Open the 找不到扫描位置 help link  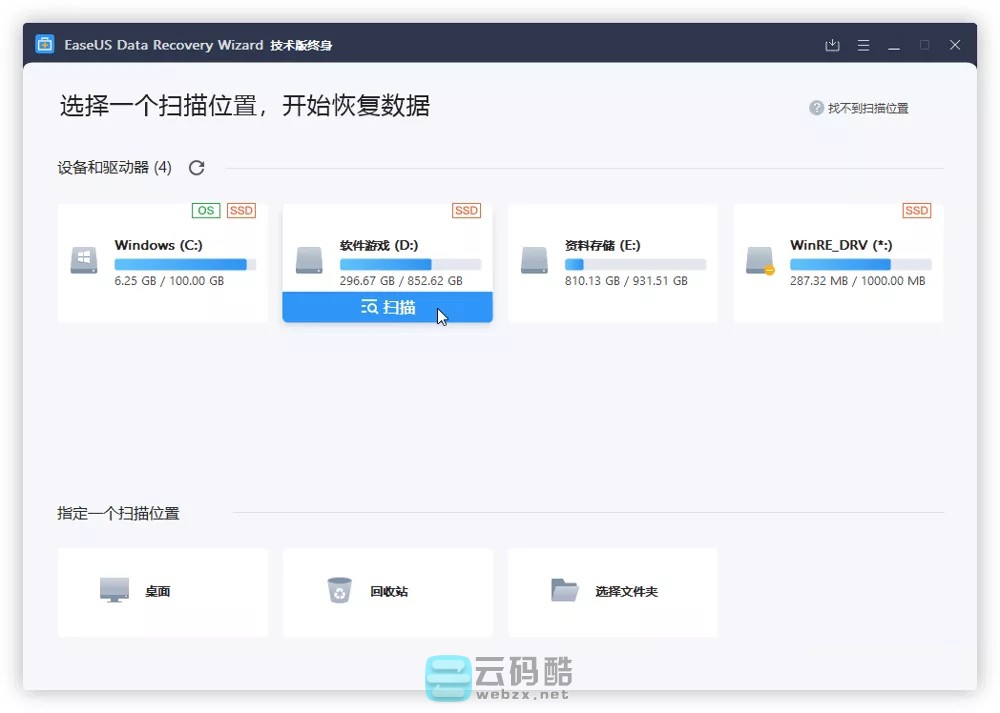click(868, 108)
